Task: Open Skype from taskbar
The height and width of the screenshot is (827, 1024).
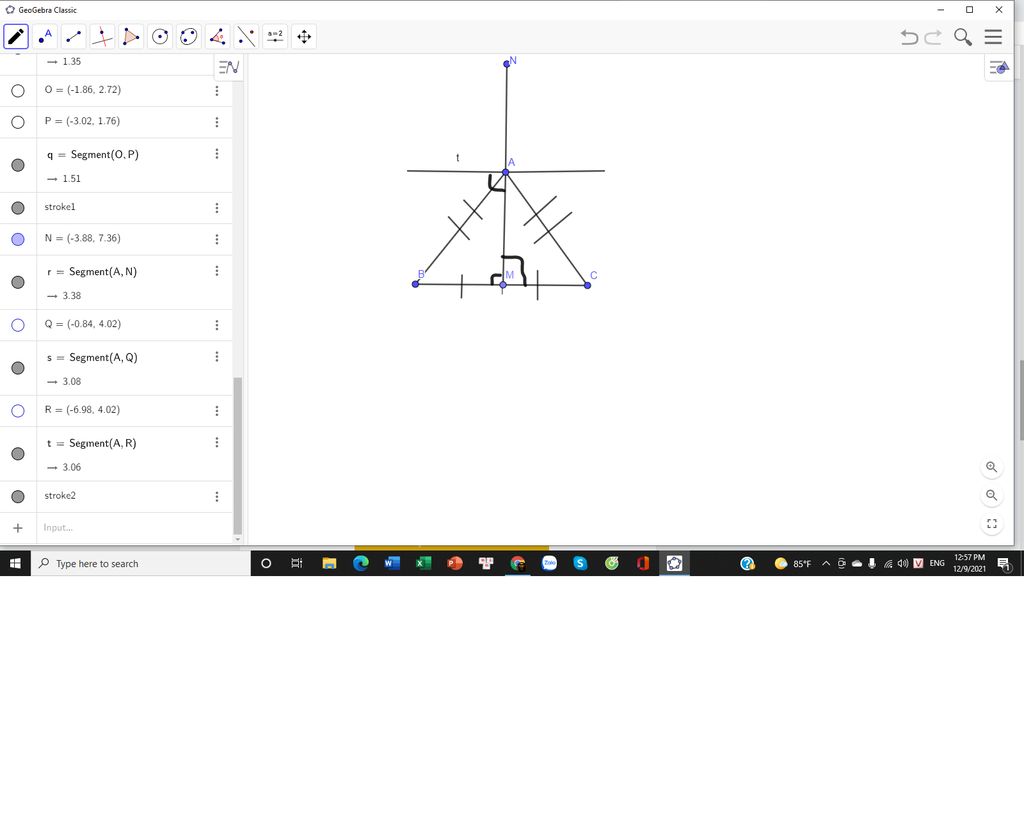Action: (x=580, y=563)
